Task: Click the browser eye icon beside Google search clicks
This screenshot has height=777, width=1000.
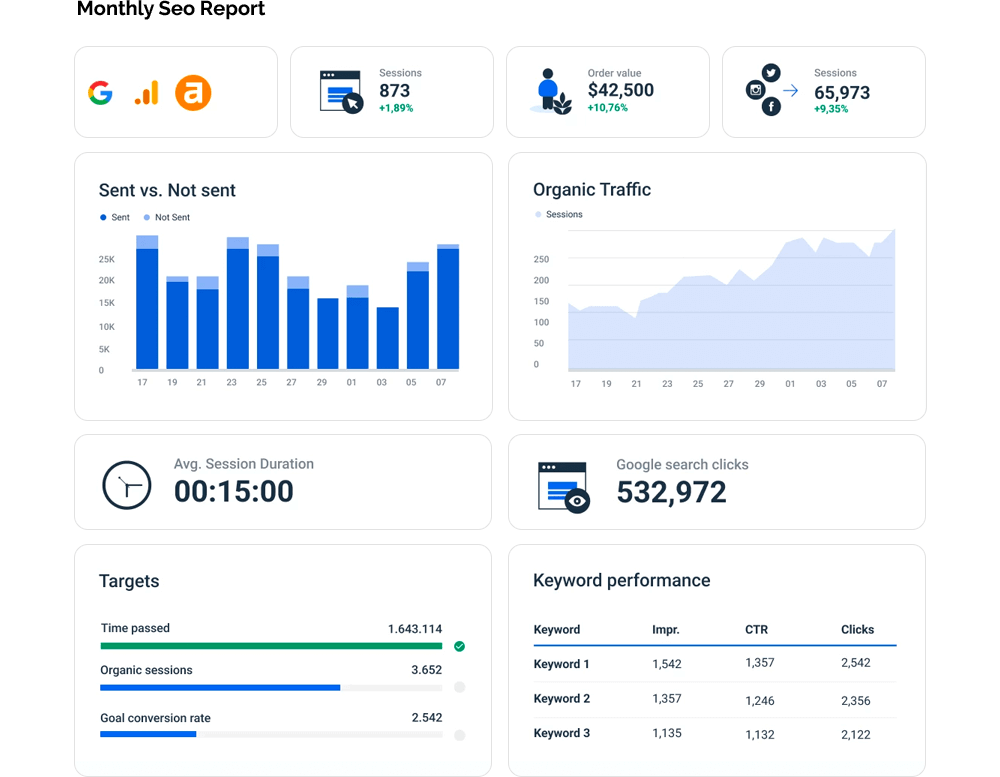Action: click(x=564, y=487)
